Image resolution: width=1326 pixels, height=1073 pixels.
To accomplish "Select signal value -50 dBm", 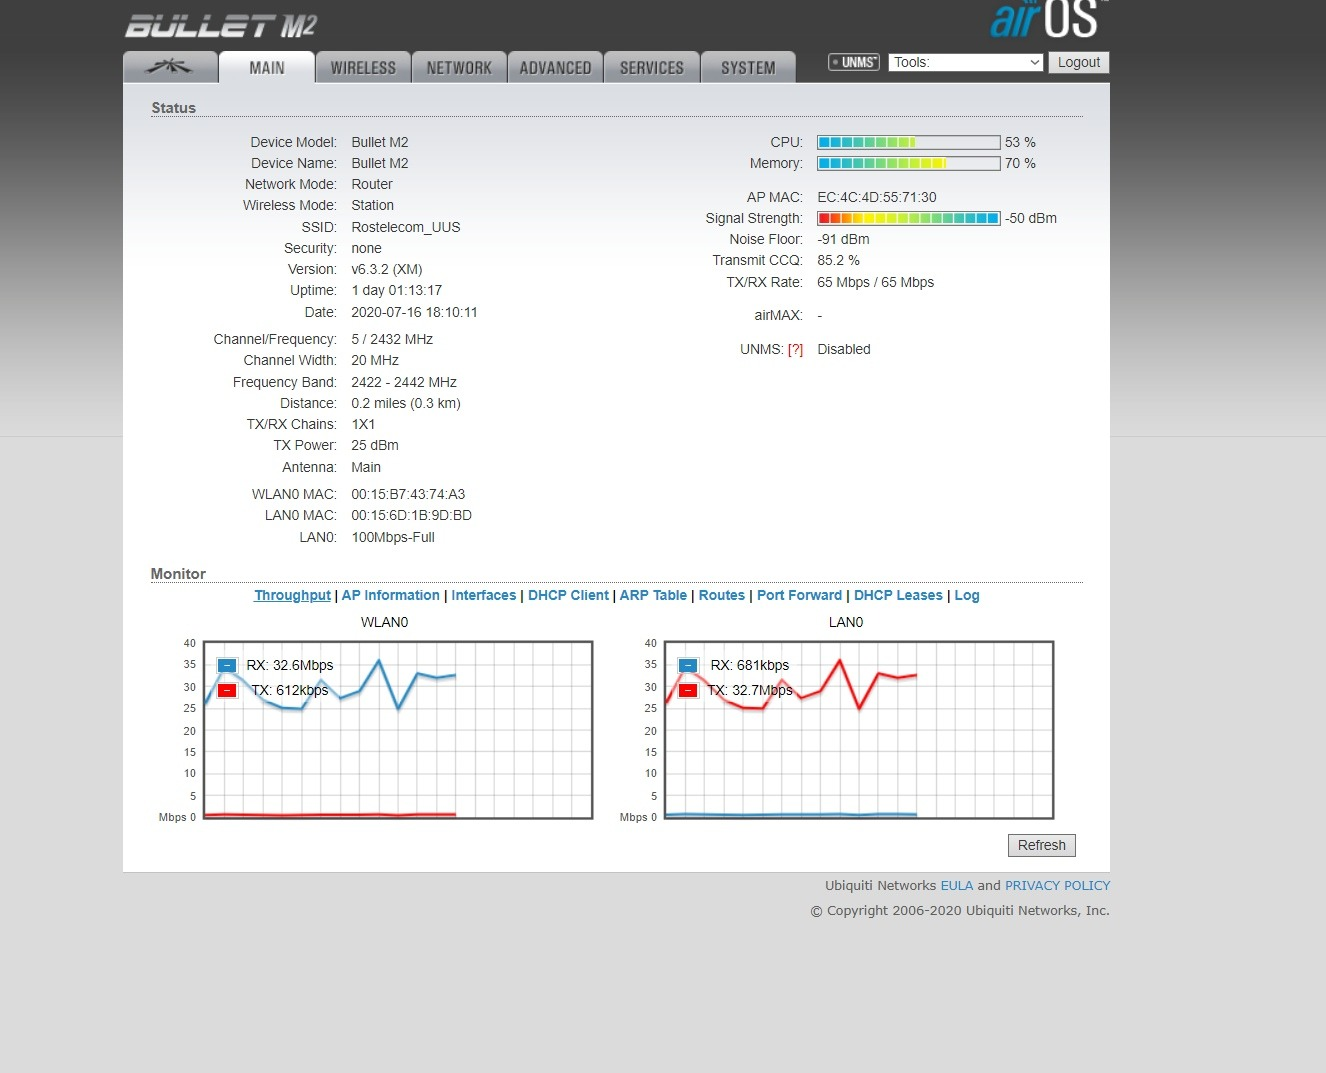I will tap(1031, 218).
